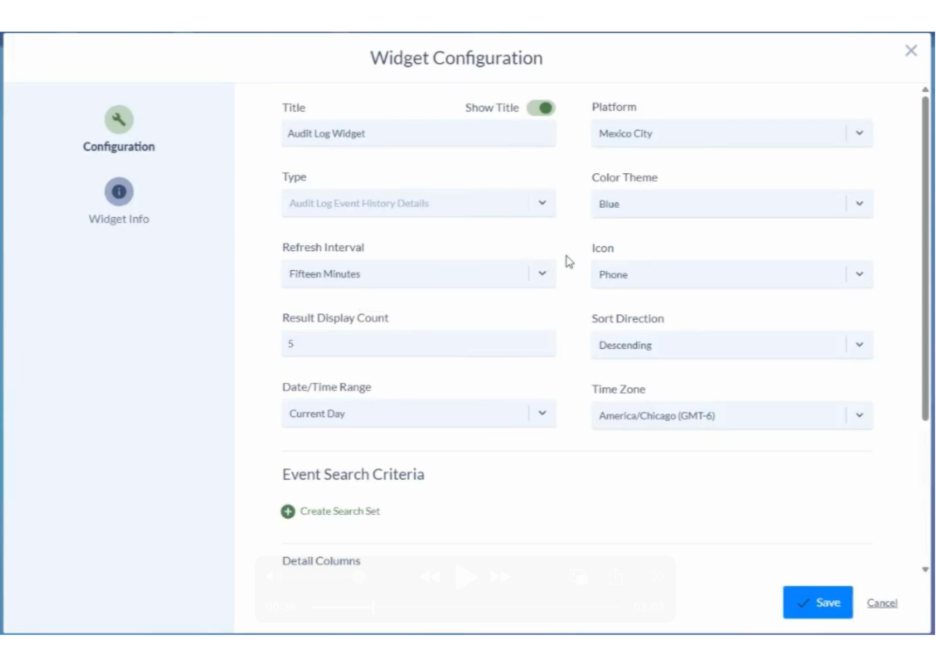Click the green plus Create Search Set icon

[x=288, y=511]
